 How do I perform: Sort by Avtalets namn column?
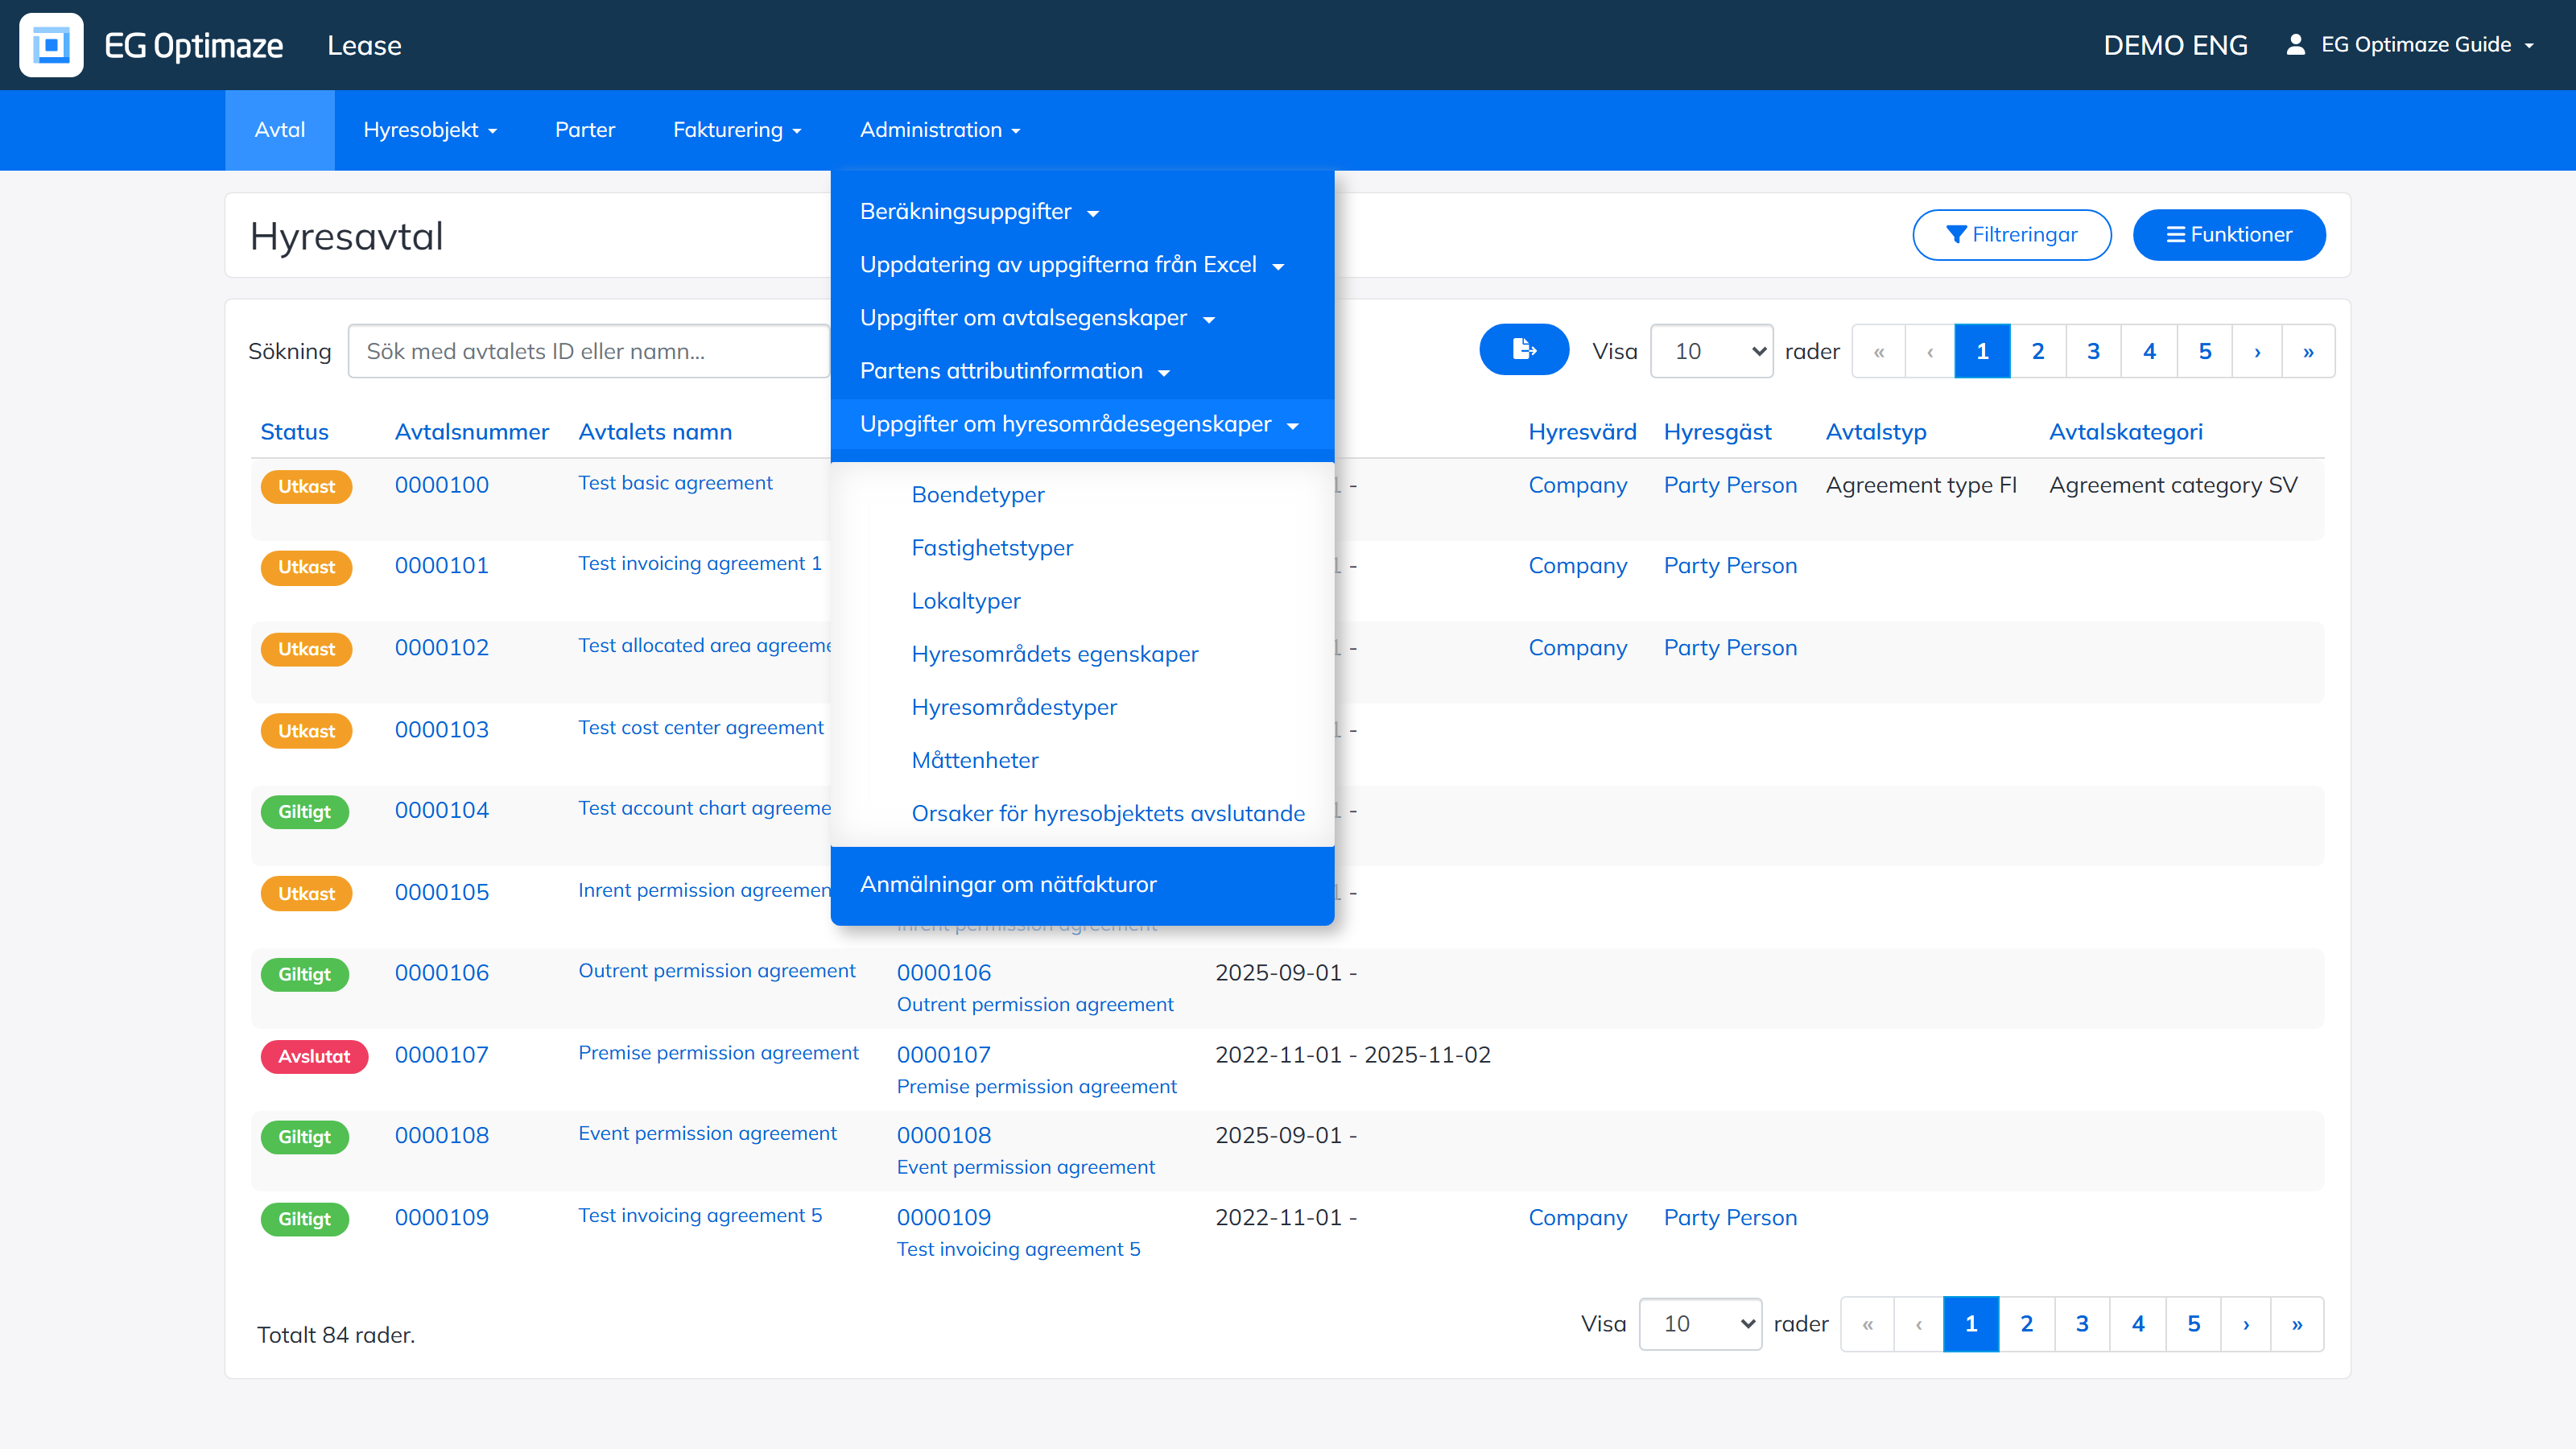click(655, 432)
